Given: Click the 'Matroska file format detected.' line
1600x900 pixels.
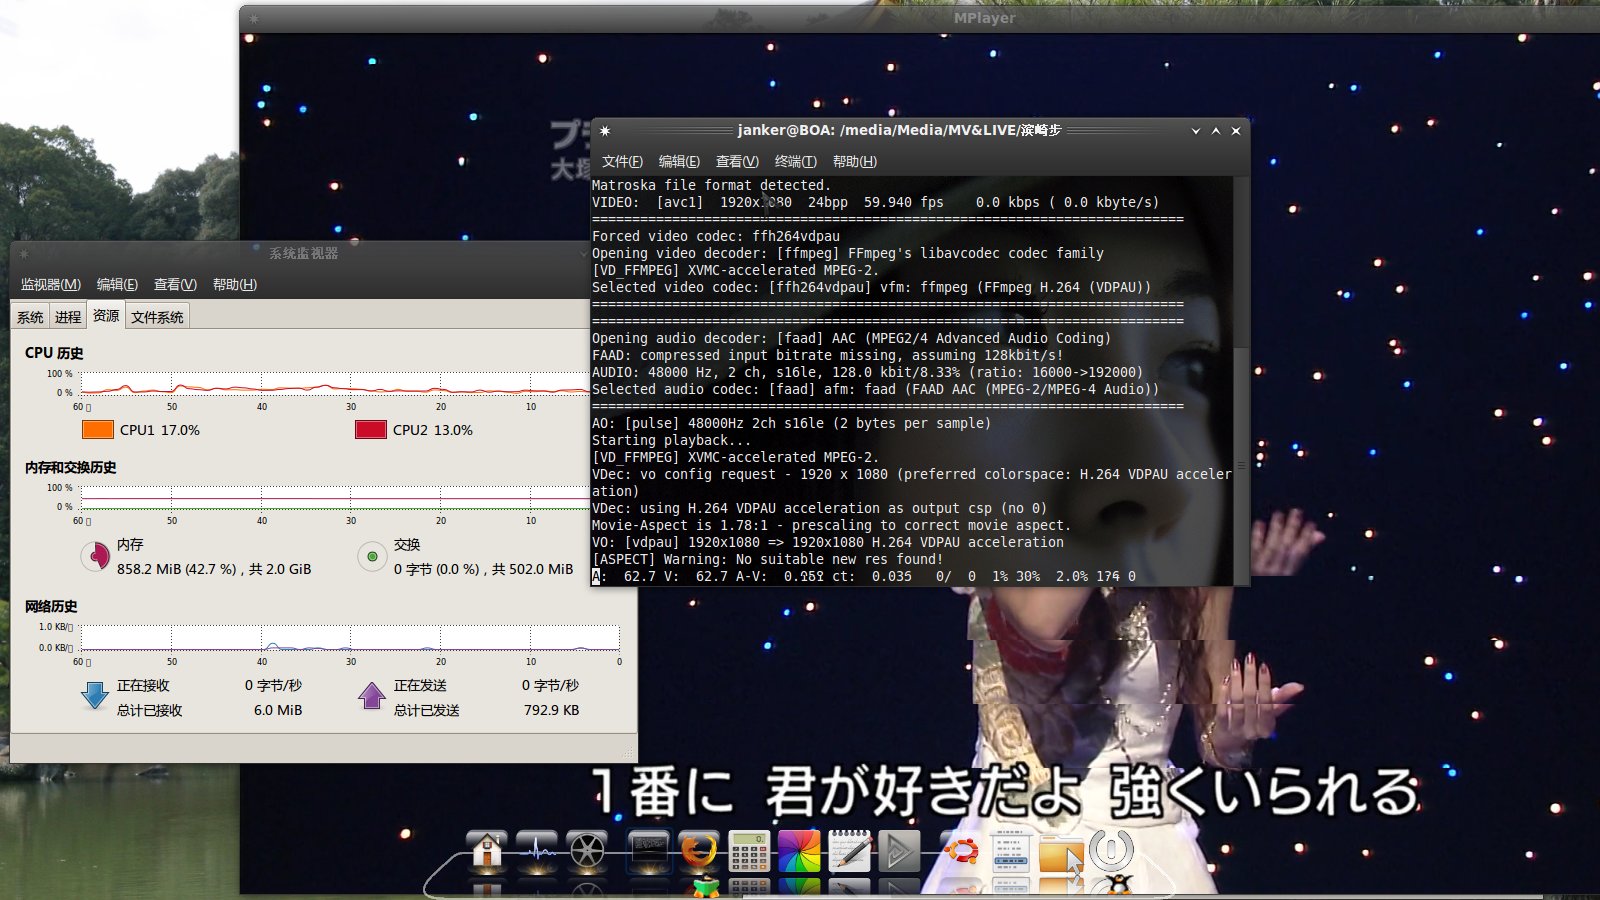Looking at the screenshot, I should click(x=711, y=185).
